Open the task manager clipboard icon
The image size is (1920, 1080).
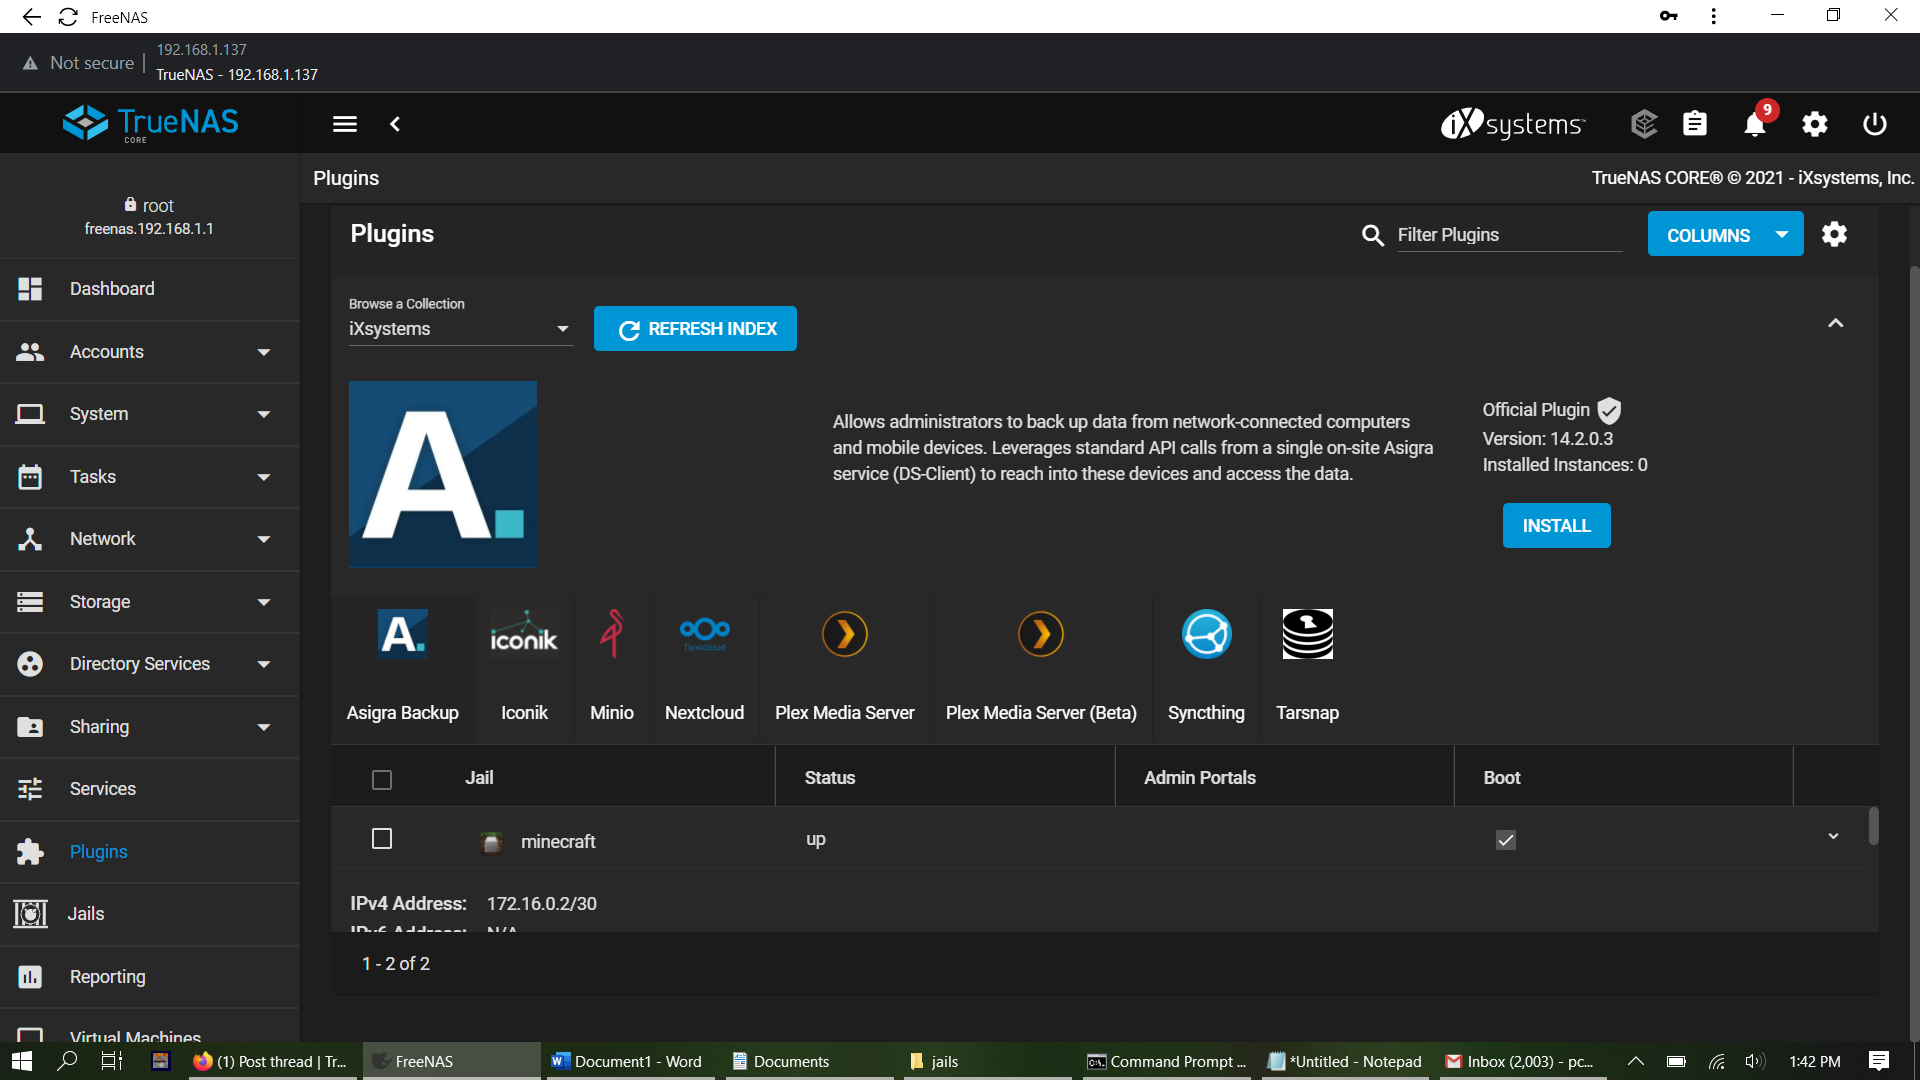1695,124
